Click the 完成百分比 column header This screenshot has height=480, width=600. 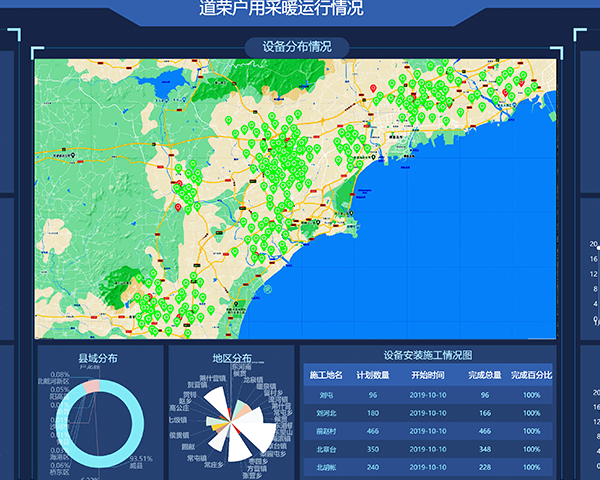(531, 375)
